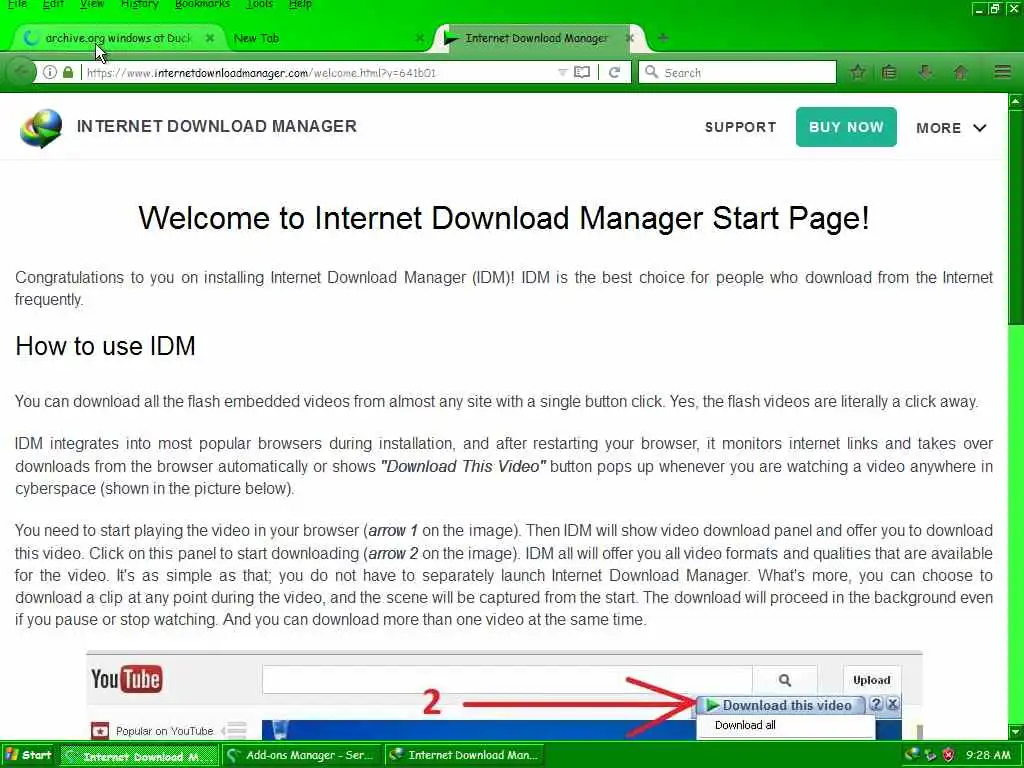This screenshot has height=768, width=1024.
Task: Click Download this video panel button
Action: point(780,705)
